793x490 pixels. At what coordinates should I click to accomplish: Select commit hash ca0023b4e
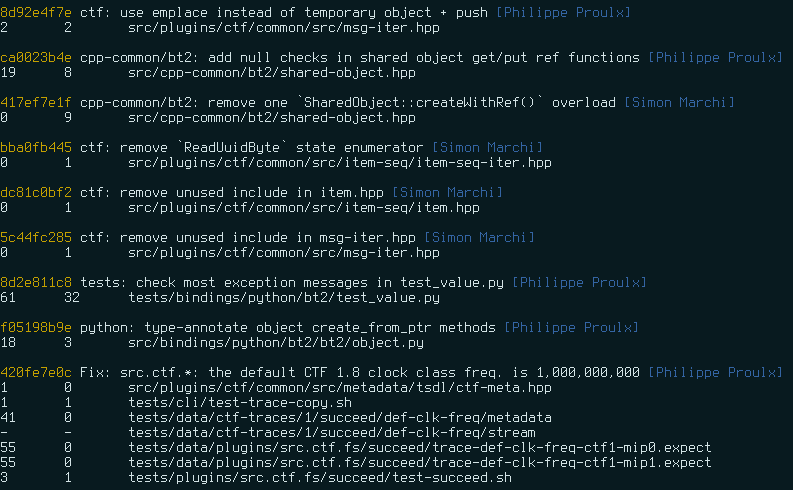pos(36,57)
